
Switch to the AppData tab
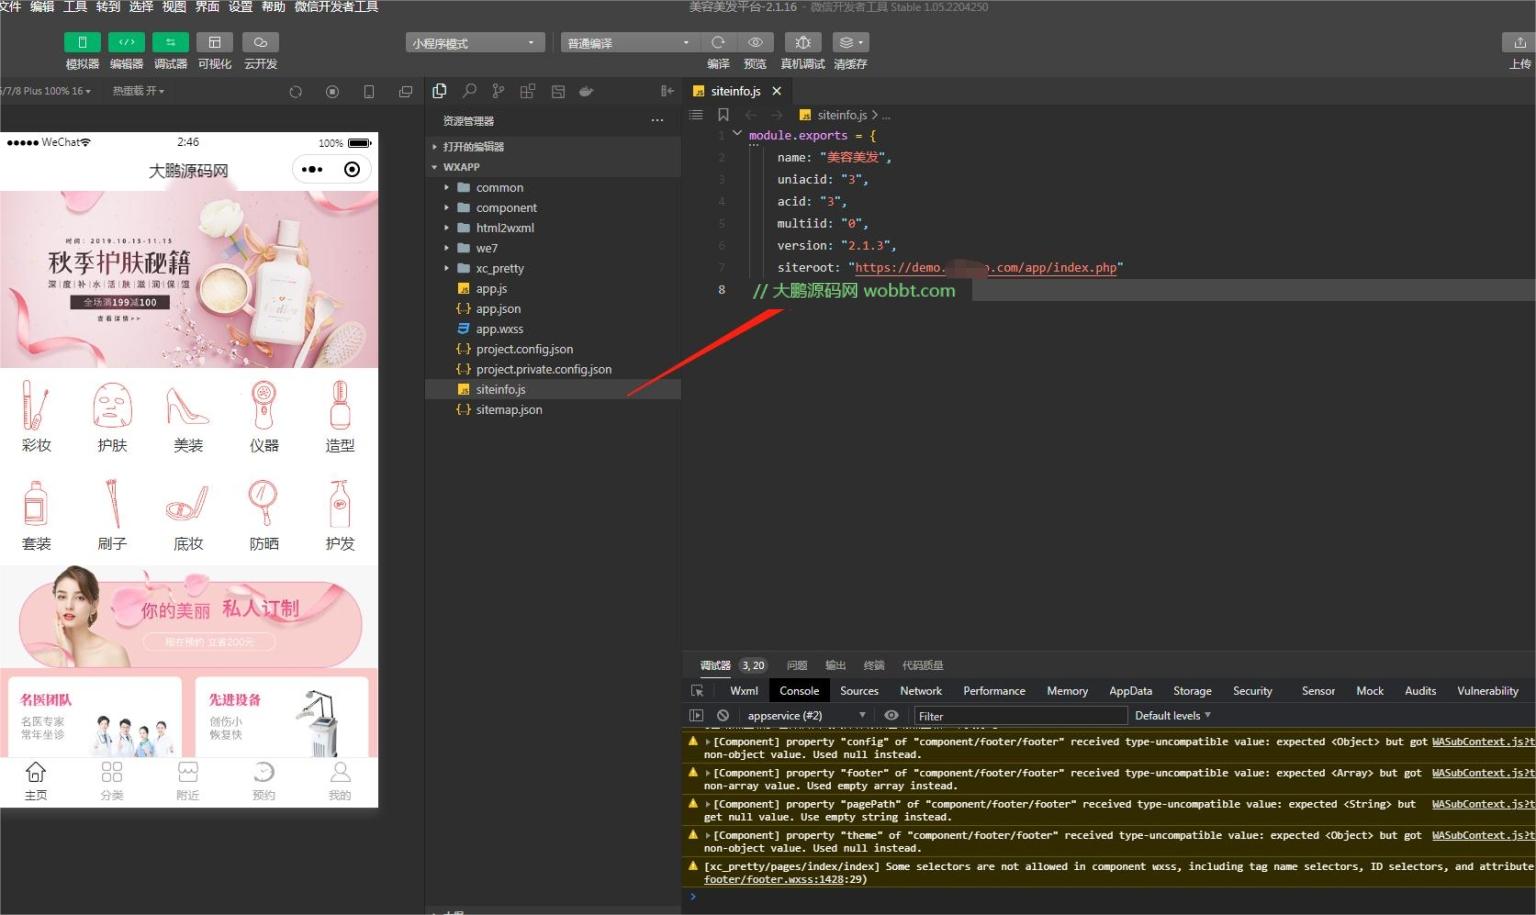click(x=1130, y=691)
